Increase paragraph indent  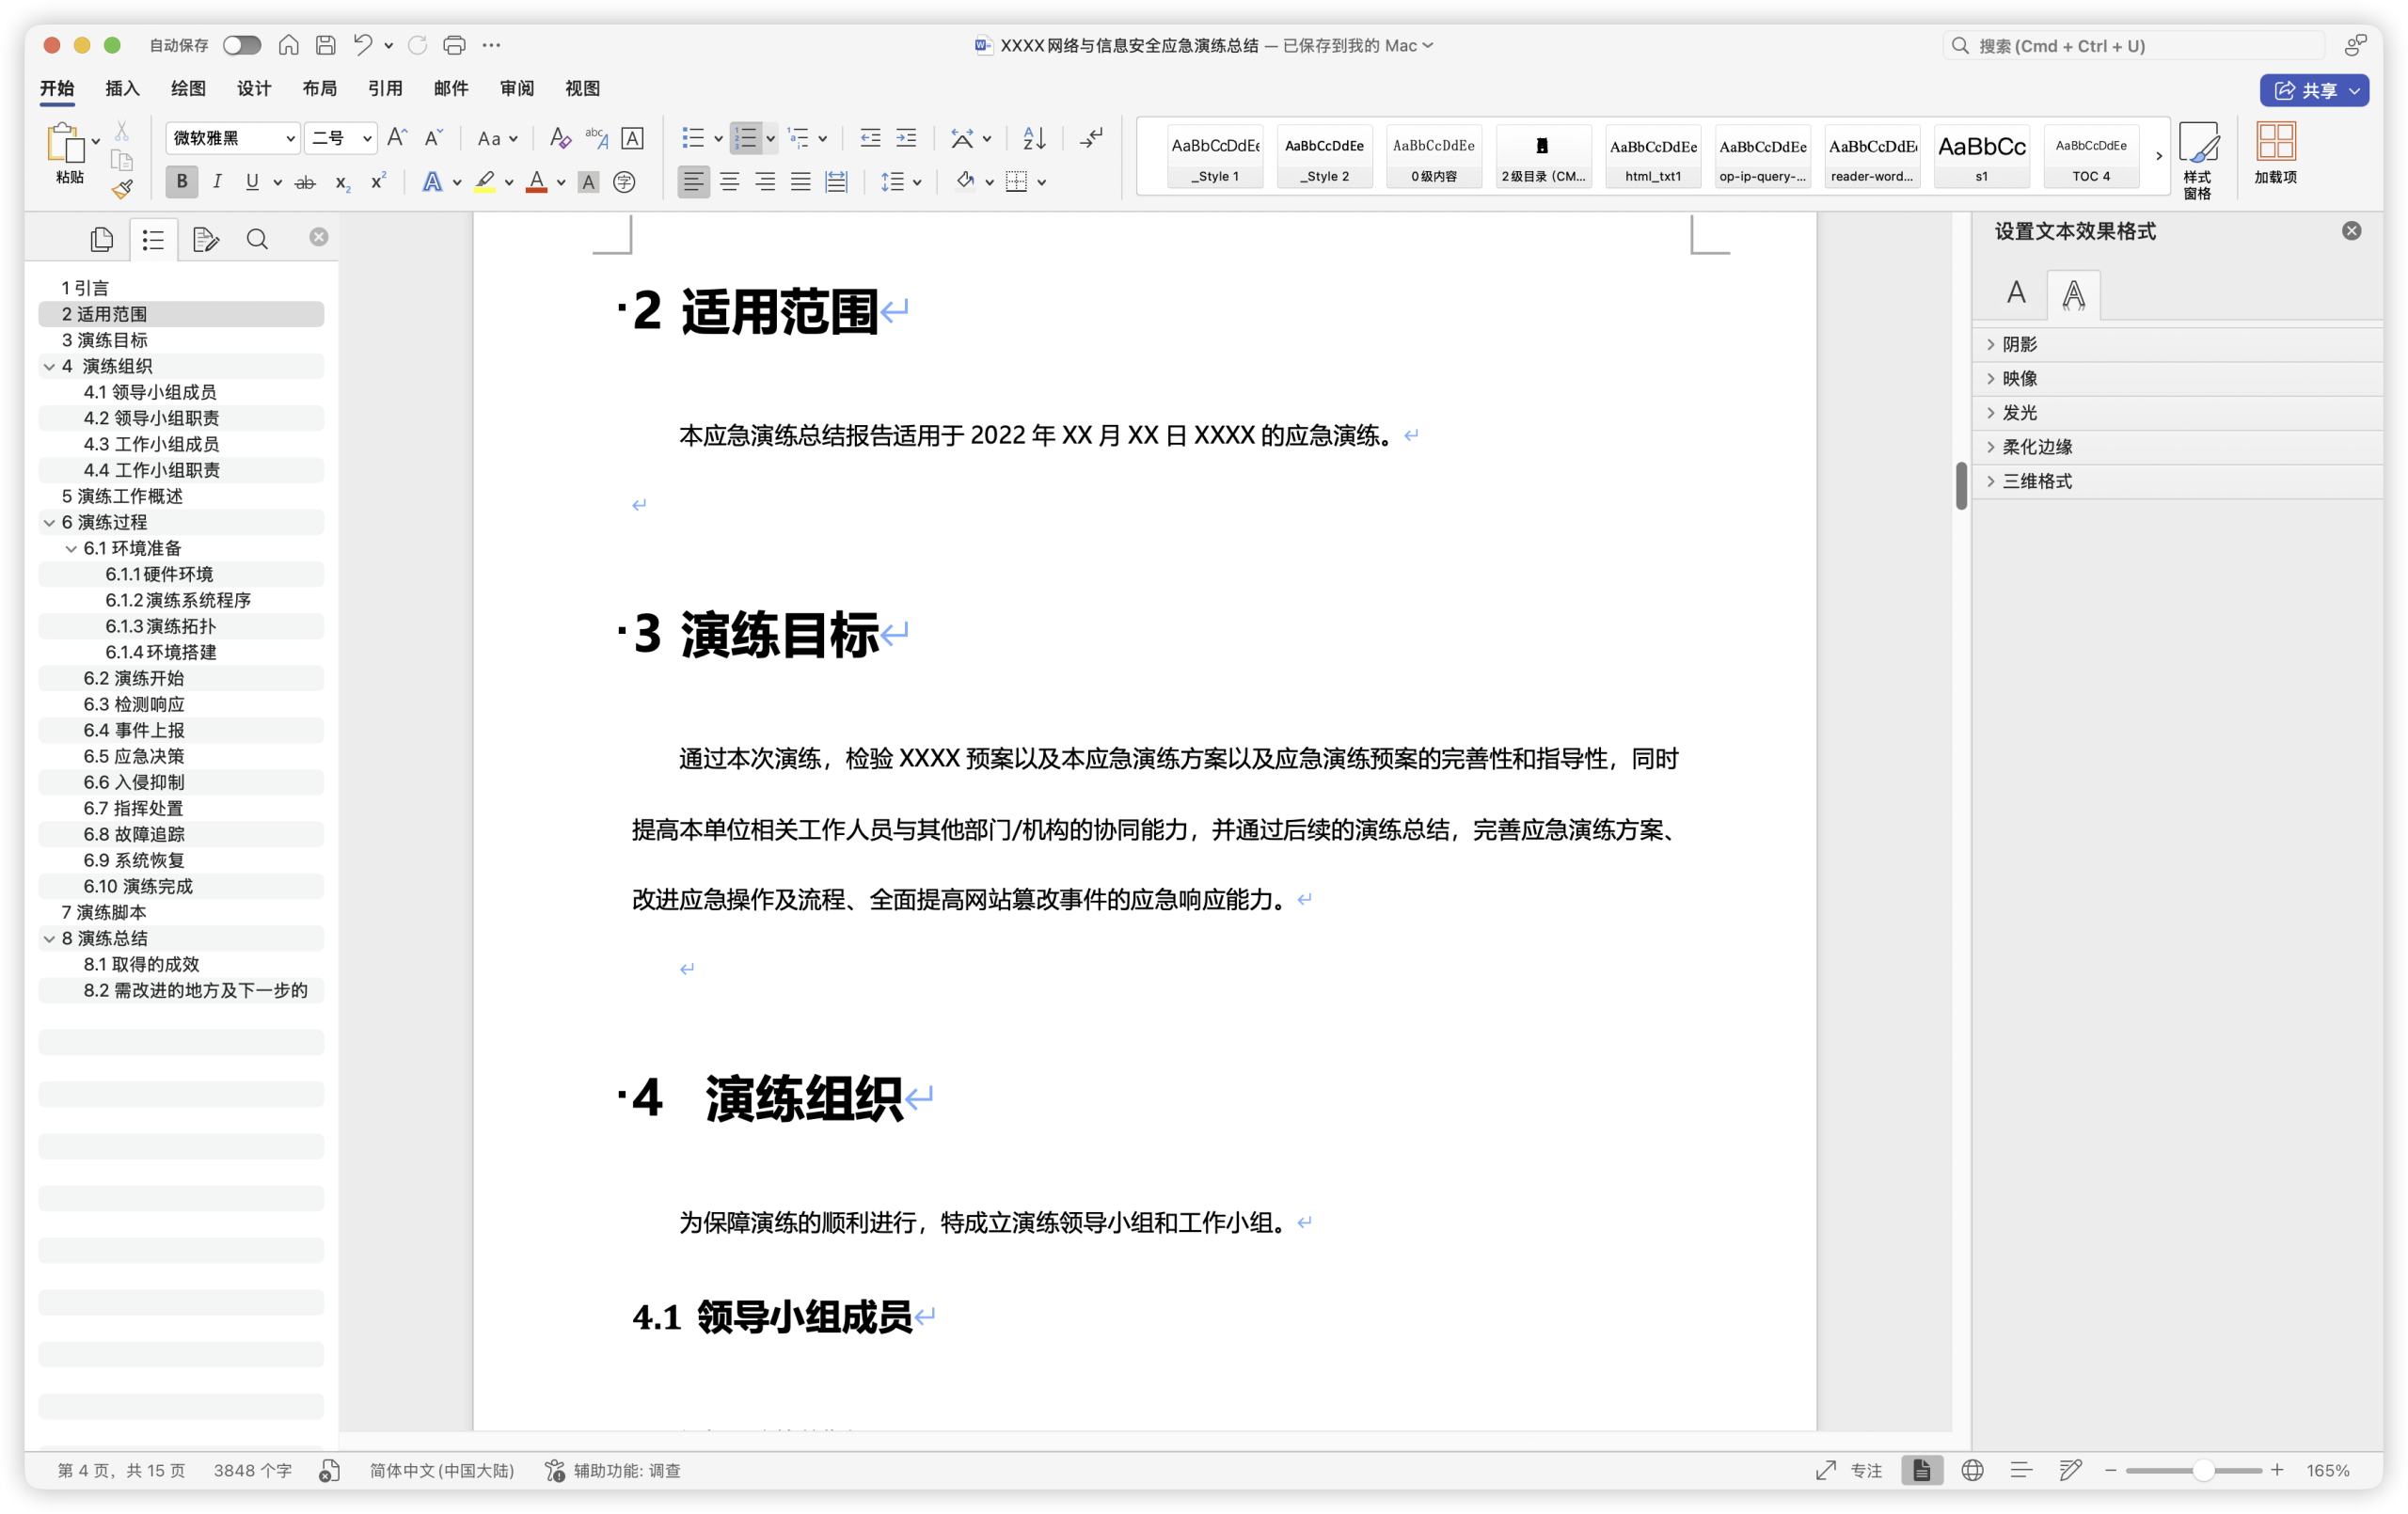(906, 138)
